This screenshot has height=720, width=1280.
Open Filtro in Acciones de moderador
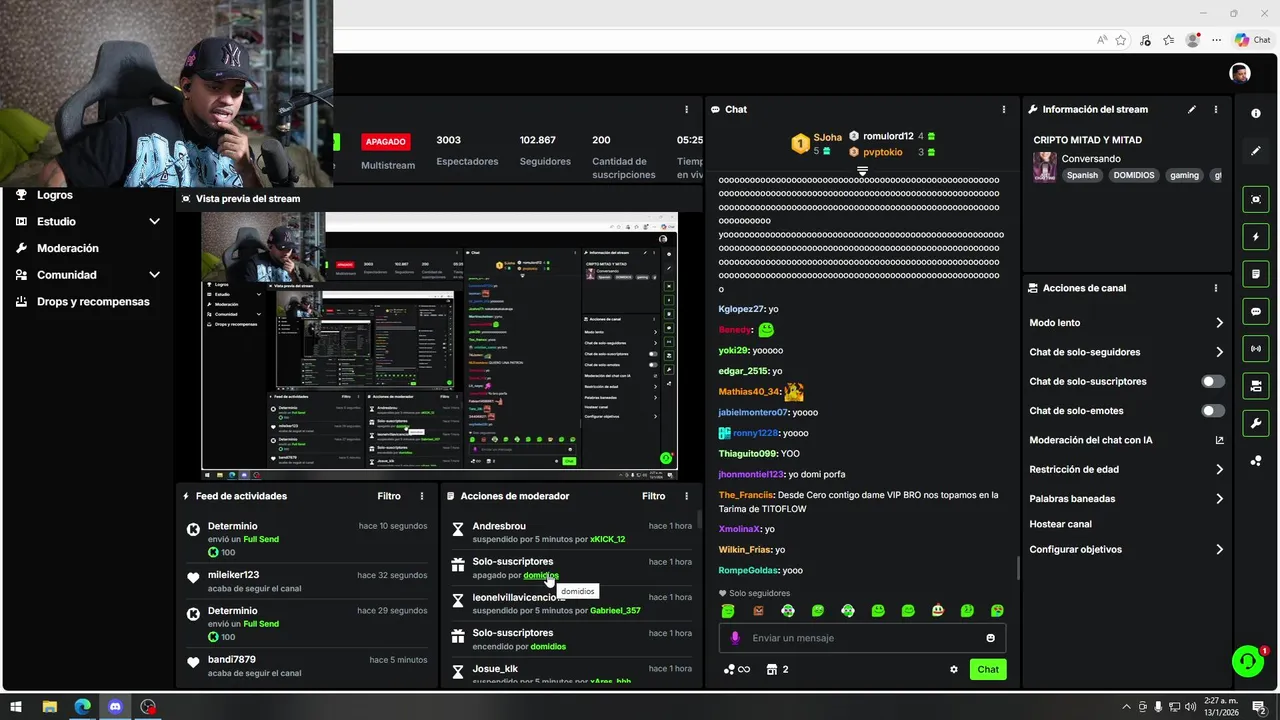pos(653,496)
